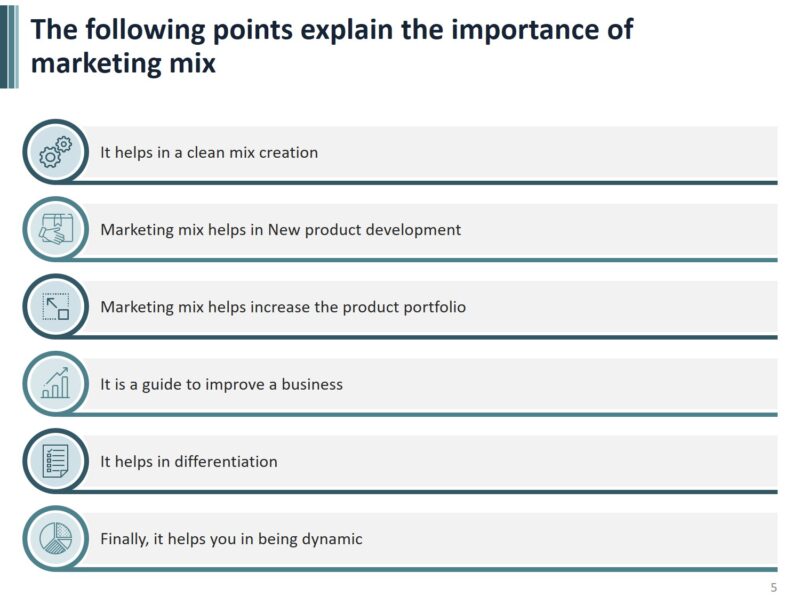The image size is (800, 605).
Task: Select the teal underline below the product development row
Action: coord(430,260)
